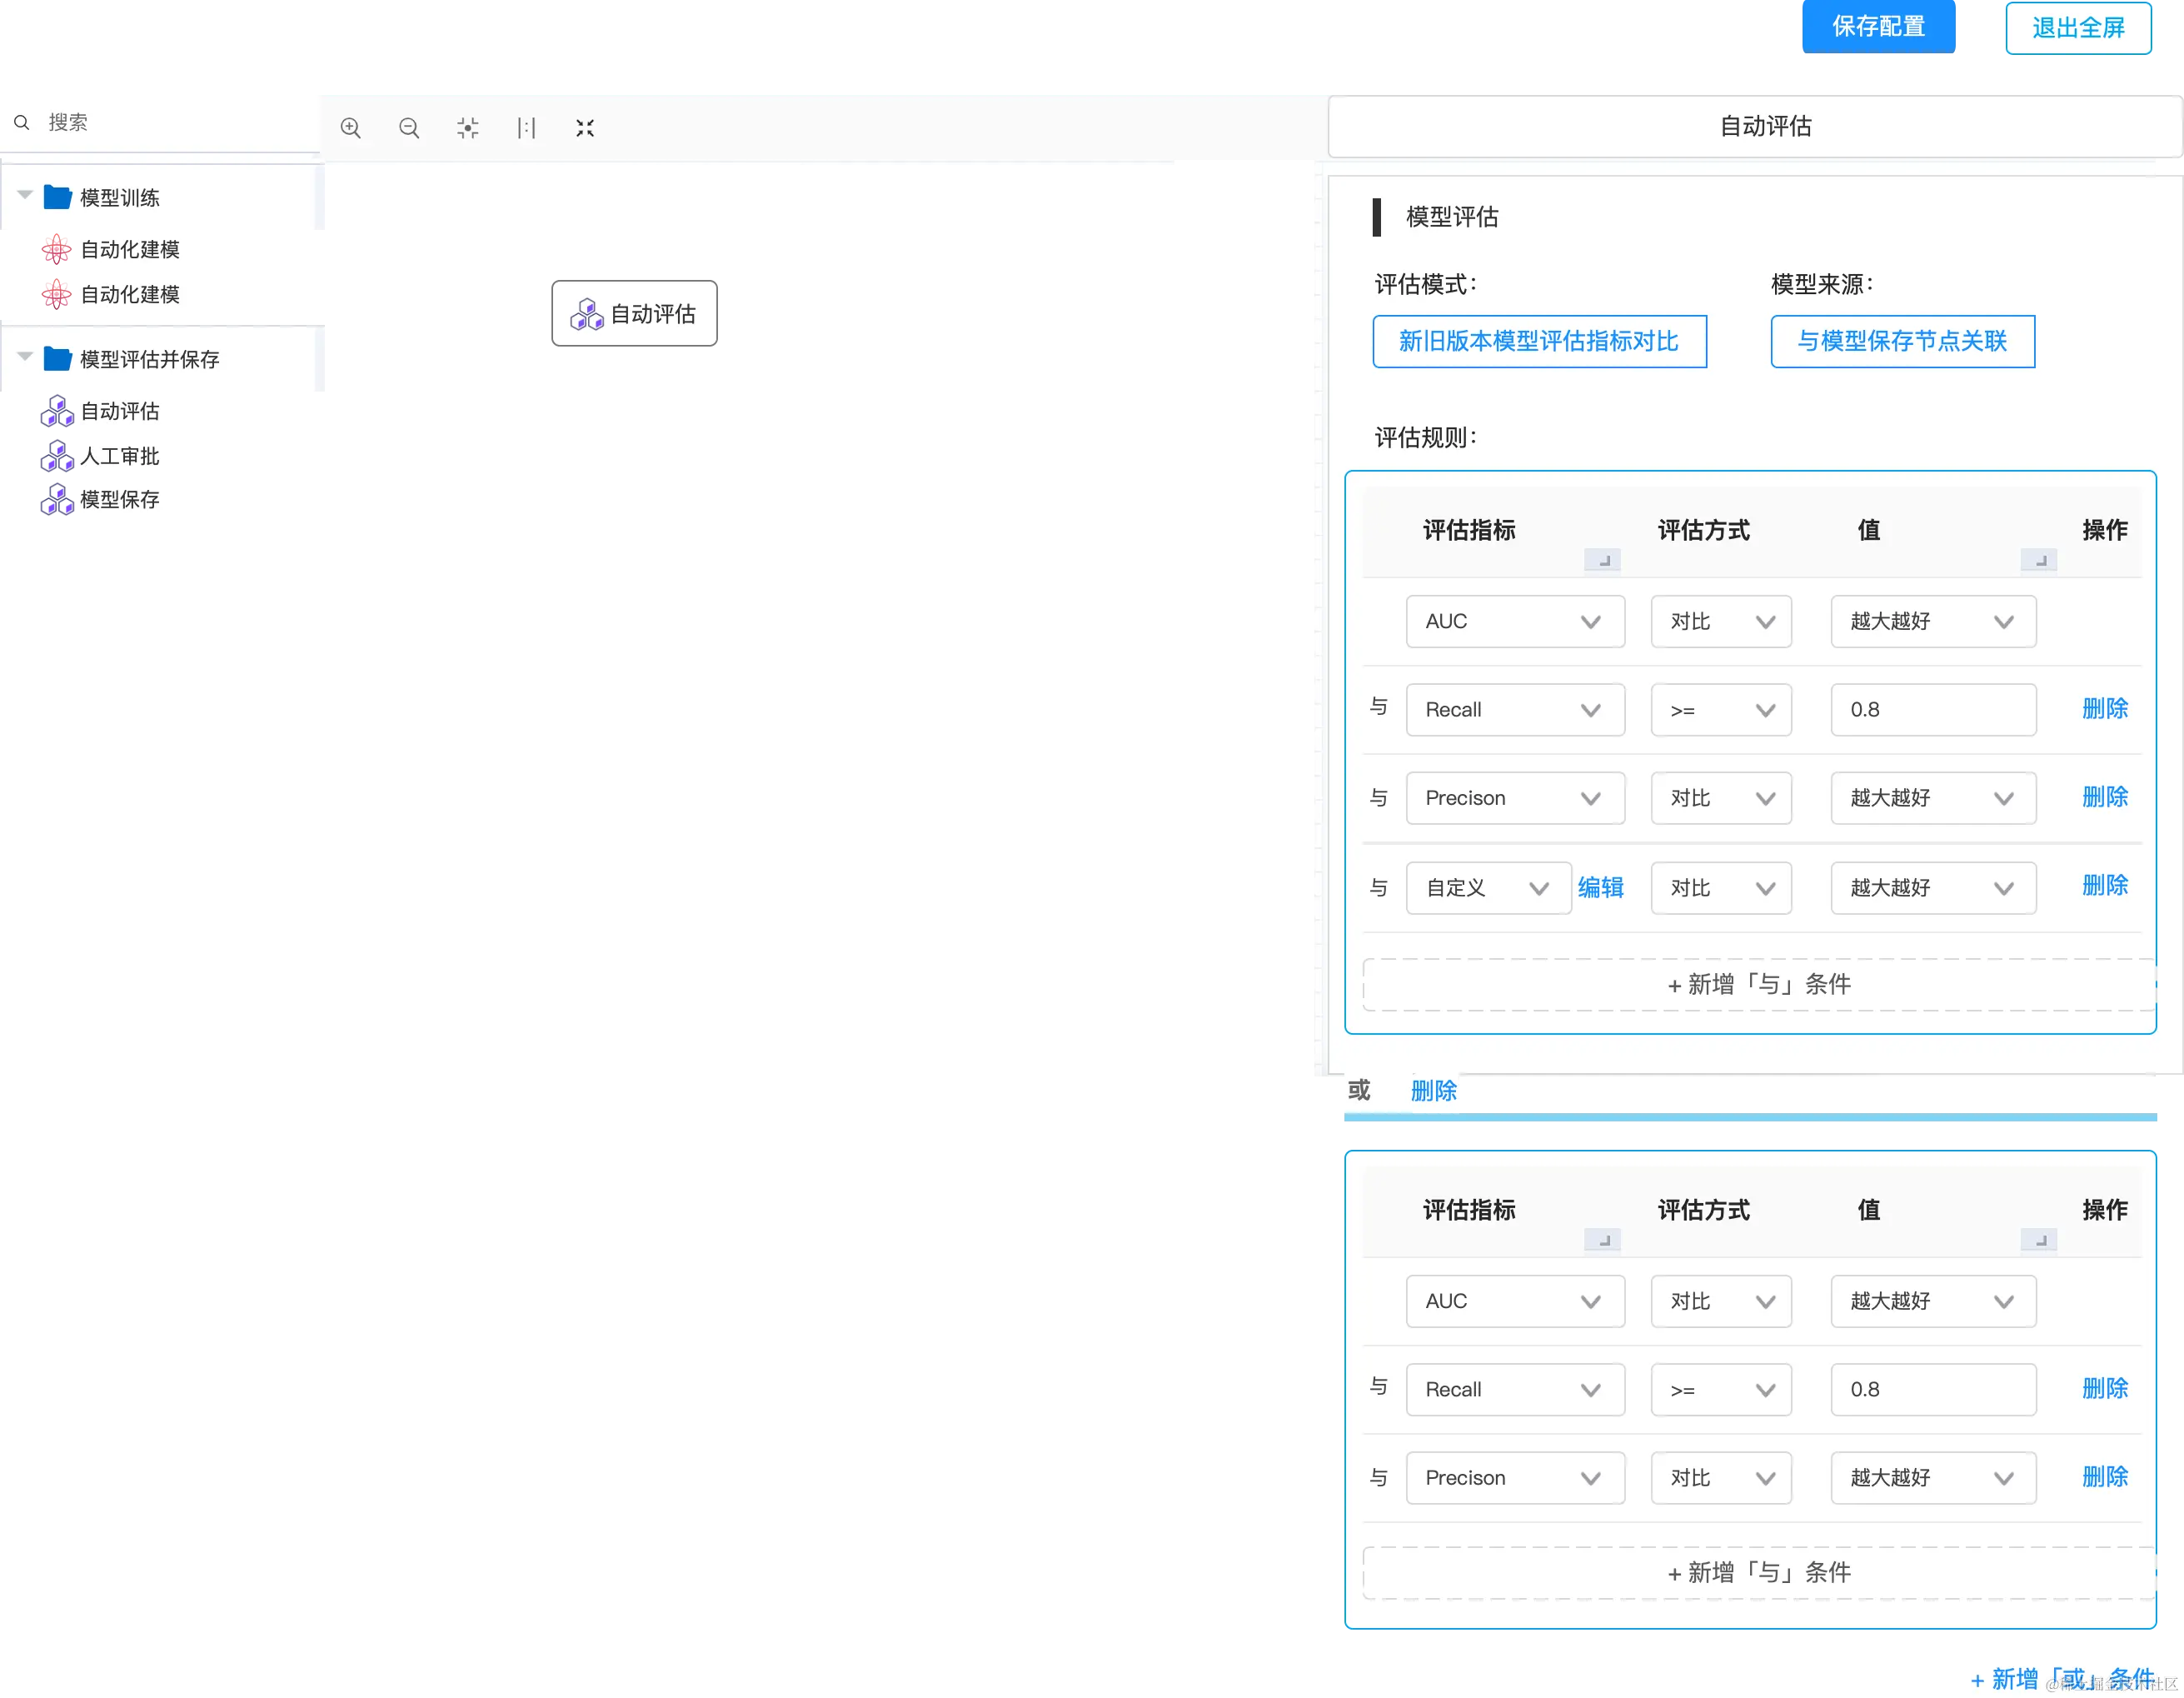The image size is (2184, 1698).
Task: Select 人工审批 component in sidebar
Action: point(120,457)
